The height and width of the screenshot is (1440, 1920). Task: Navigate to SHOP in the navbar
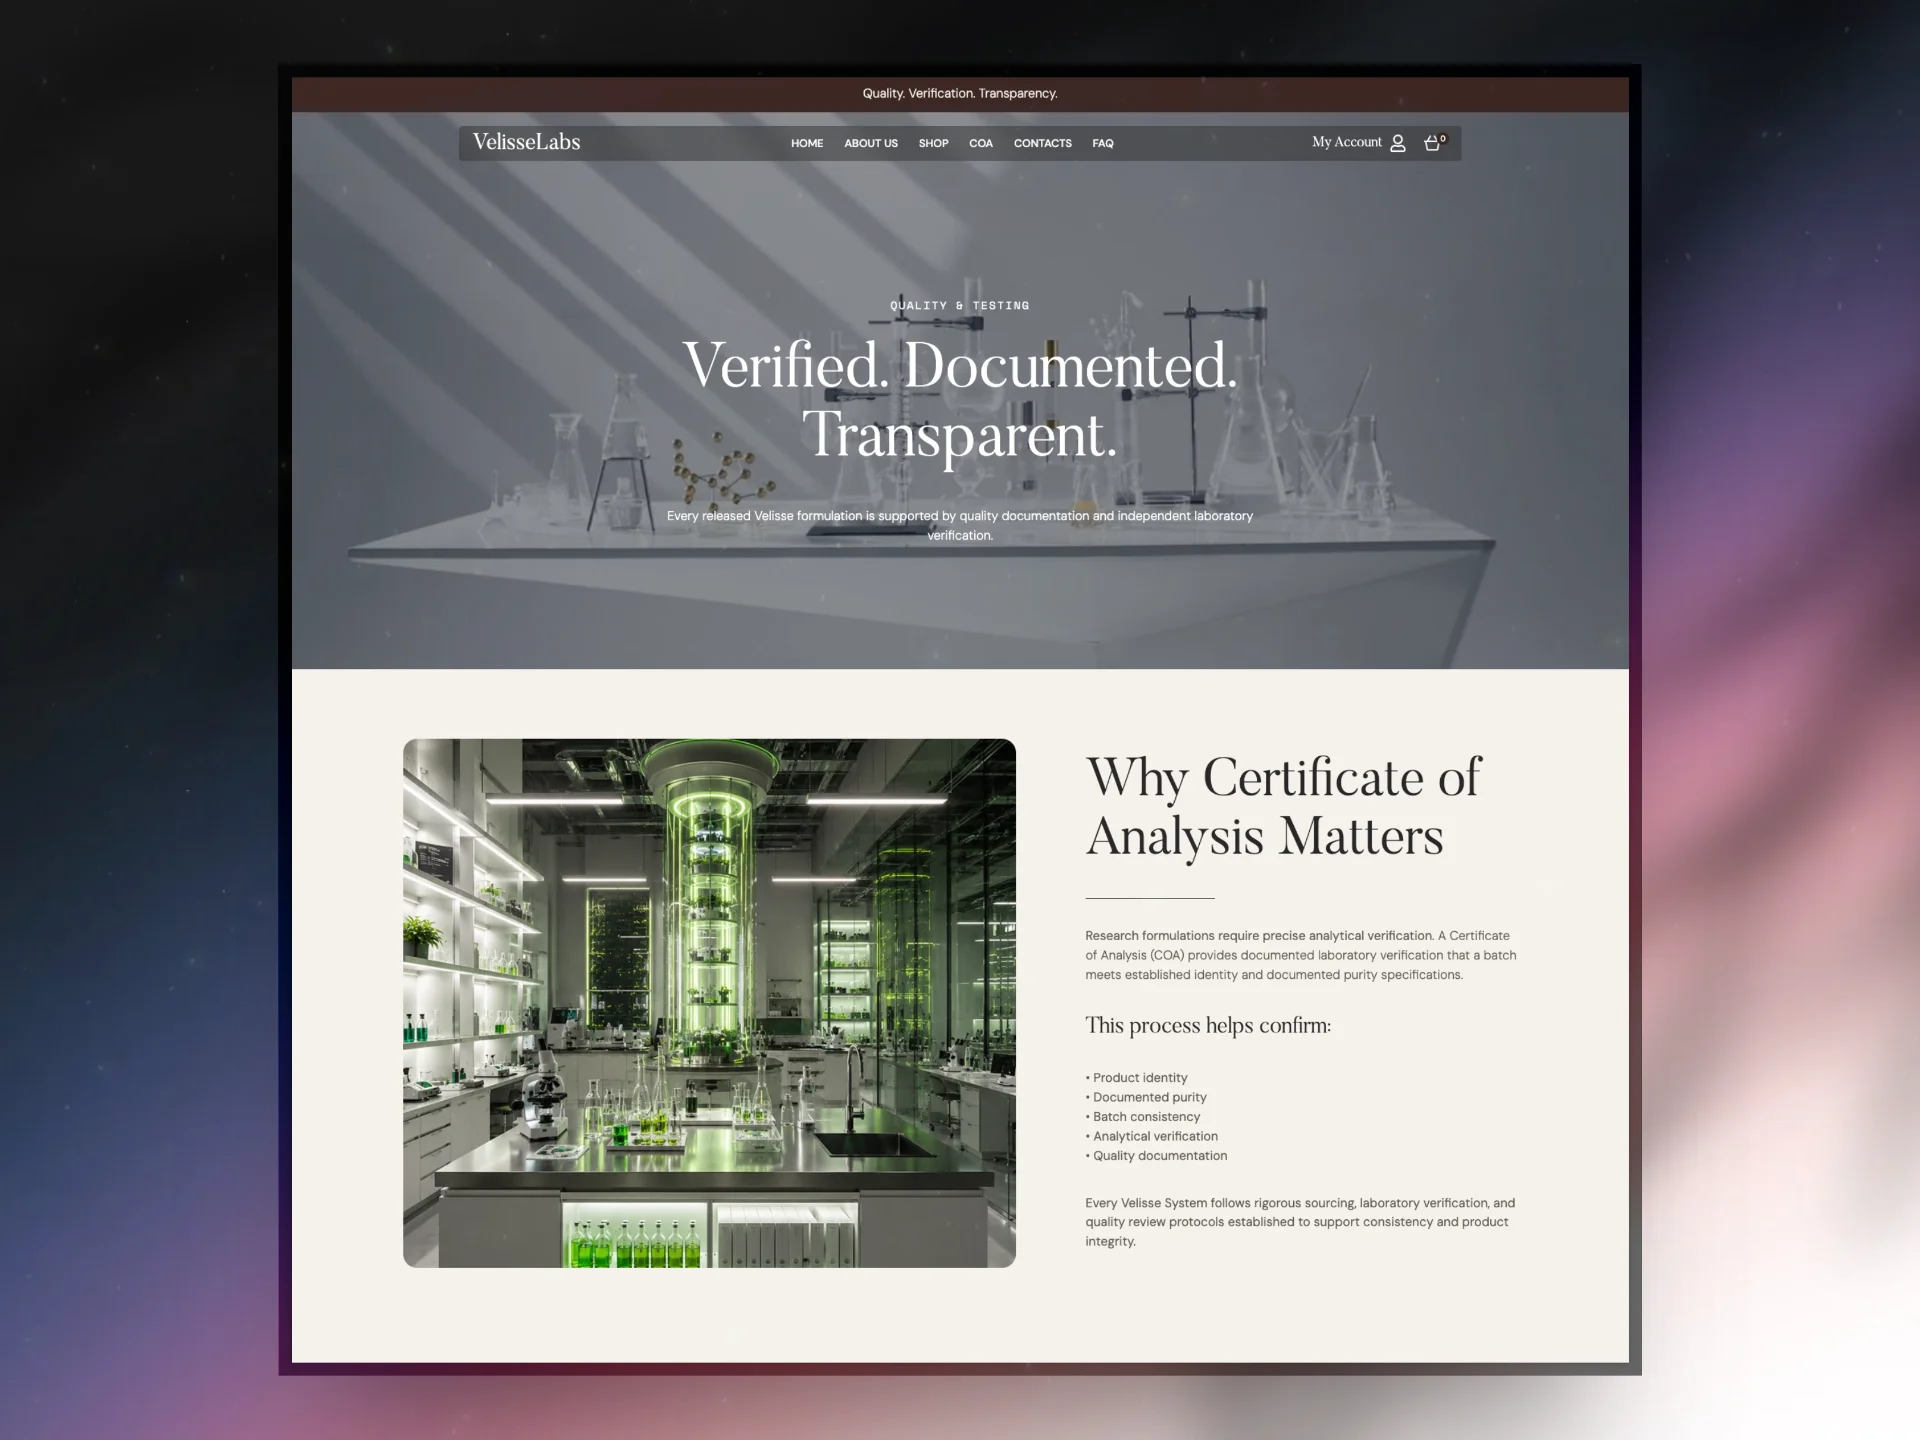[x=933, y=143]
